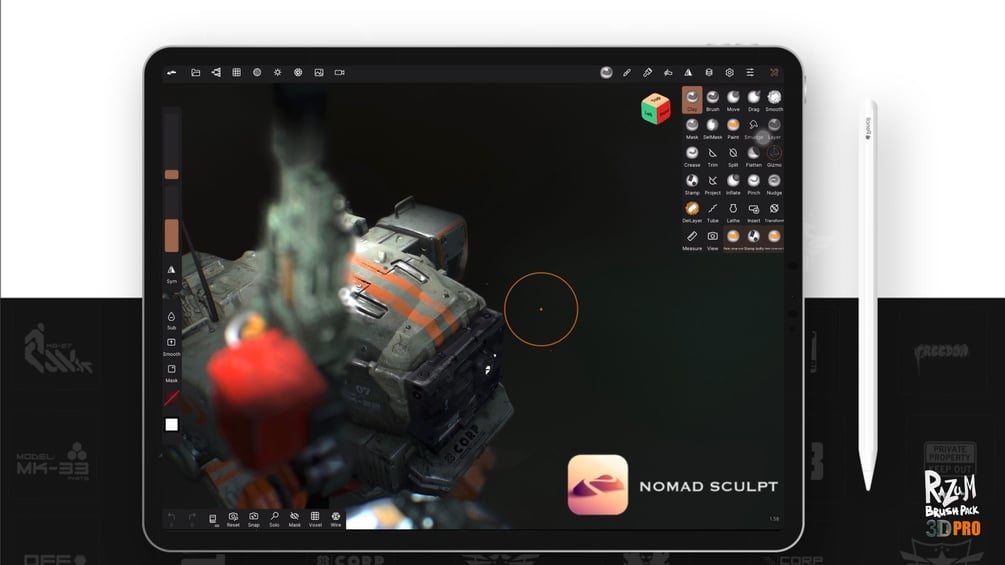The height and width of the screenshot is (565, 1005).
Task: Open the post-process aperture menu
Action: click(x=298, y=72)
